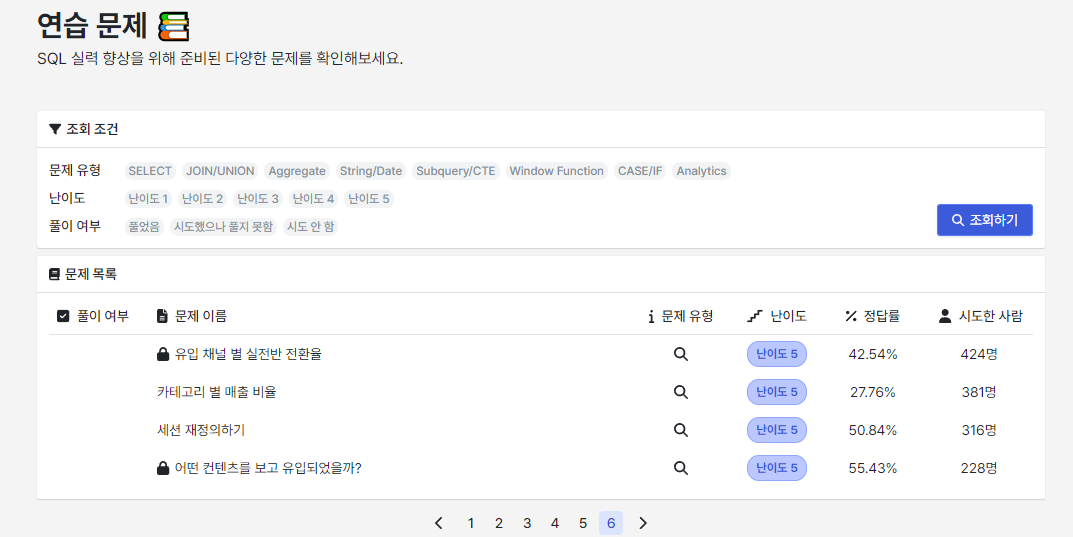1073x537 pixels.
Task: Toggle the Analytics filter chip
Action: 701,171
